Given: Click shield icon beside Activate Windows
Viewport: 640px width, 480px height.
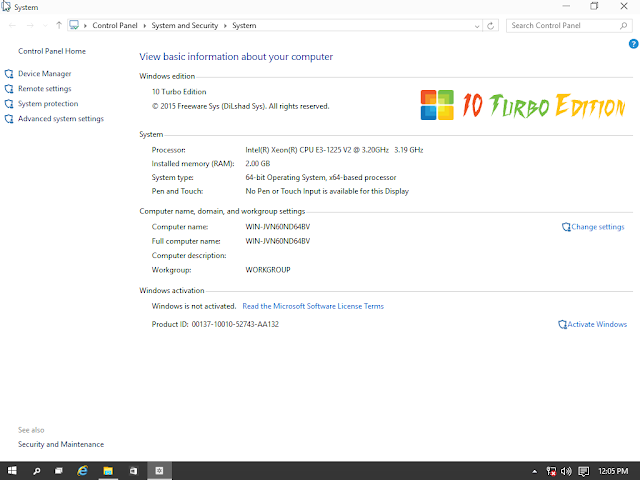Looking at the screenshot, I should coord(562,325).
